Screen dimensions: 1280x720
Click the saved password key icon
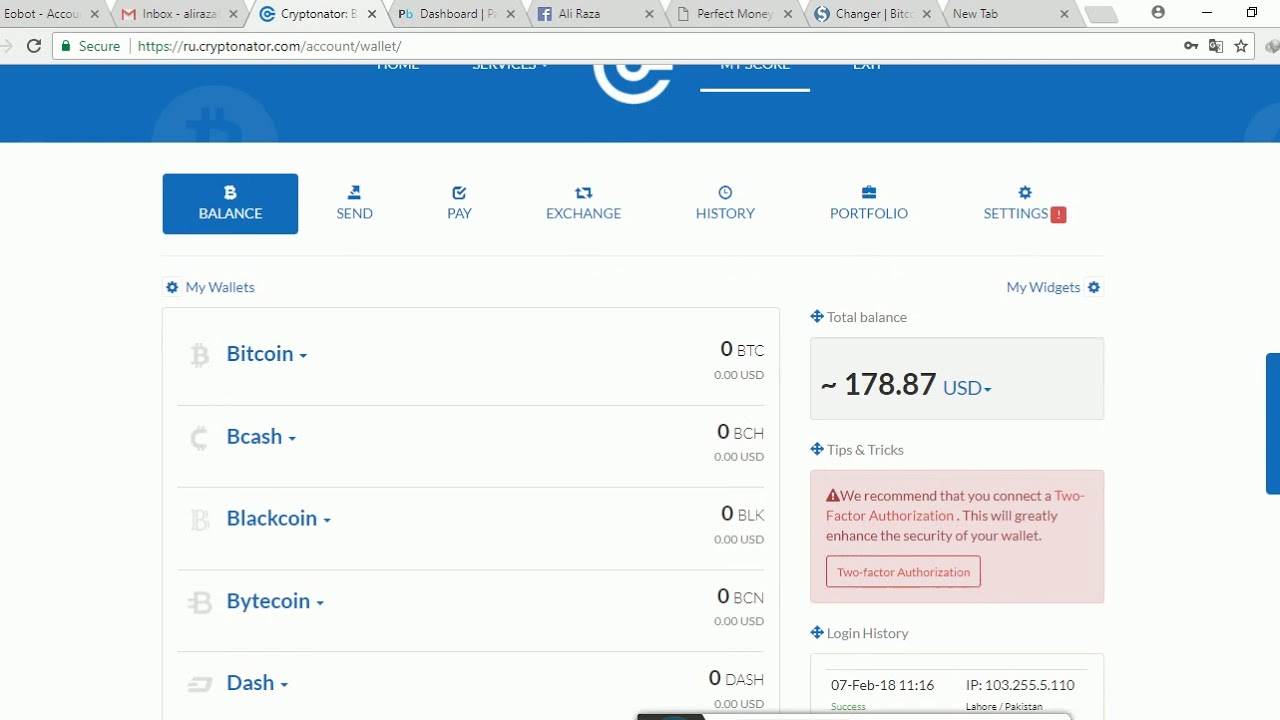click(x=1191, y=46)
